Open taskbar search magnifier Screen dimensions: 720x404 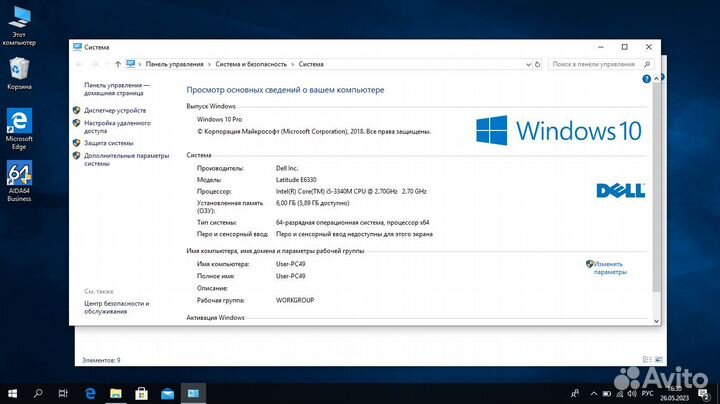click(x=38, y=393)
